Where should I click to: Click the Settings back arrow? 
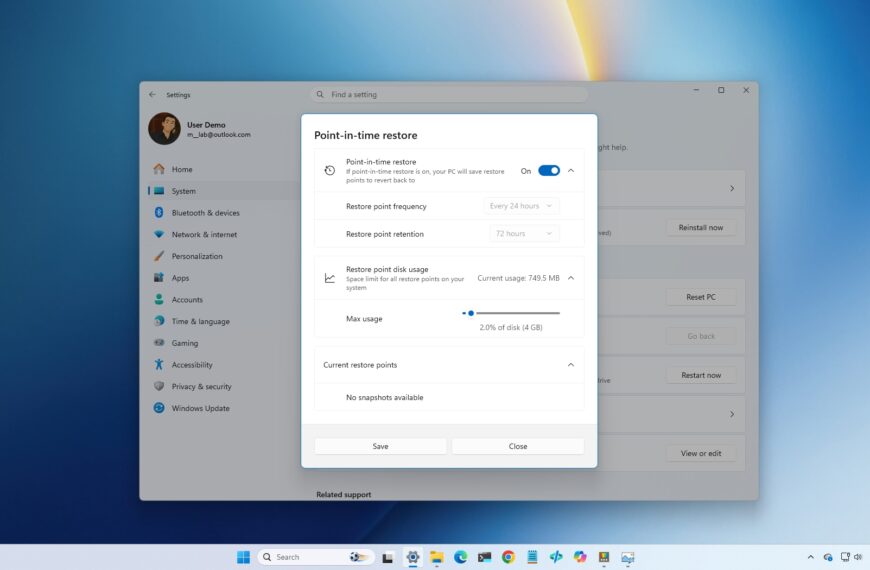[x=152, y=94]
